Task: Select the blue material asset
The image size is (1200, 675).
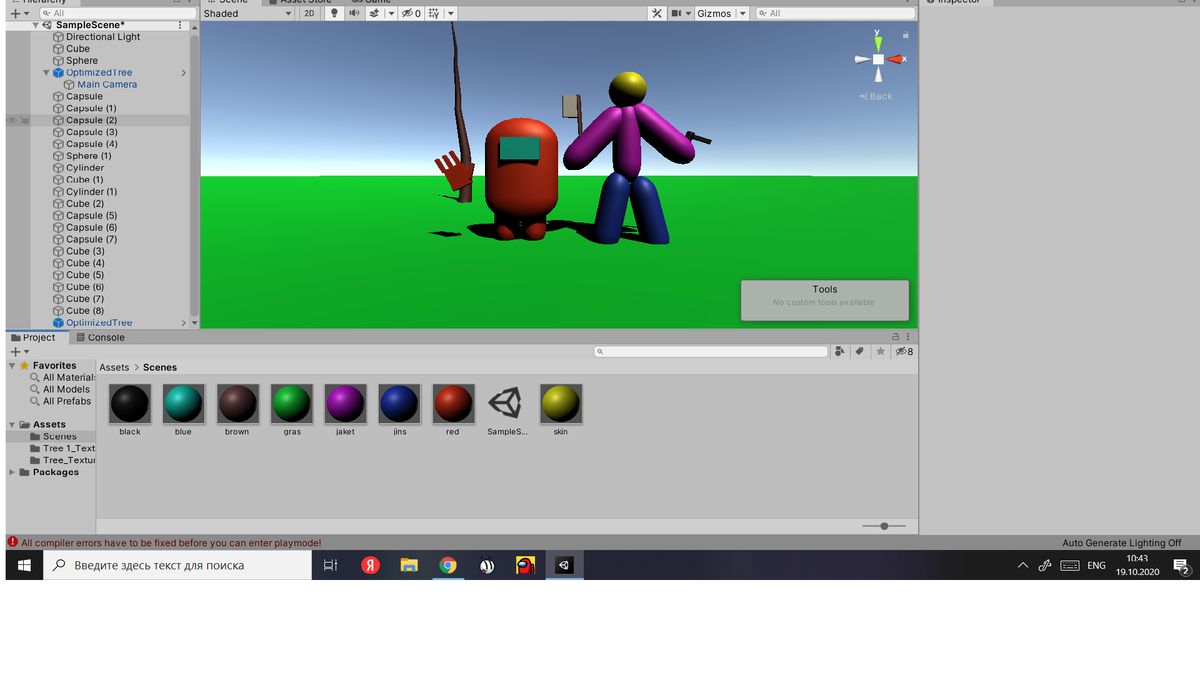Action: (x=183, y=410)
